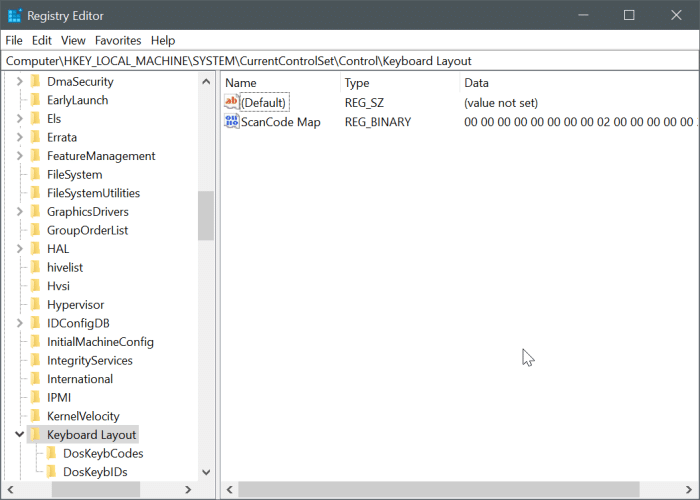Select the International key label
The width and height of the screenshot is (700, 500).
coord(80,379)
